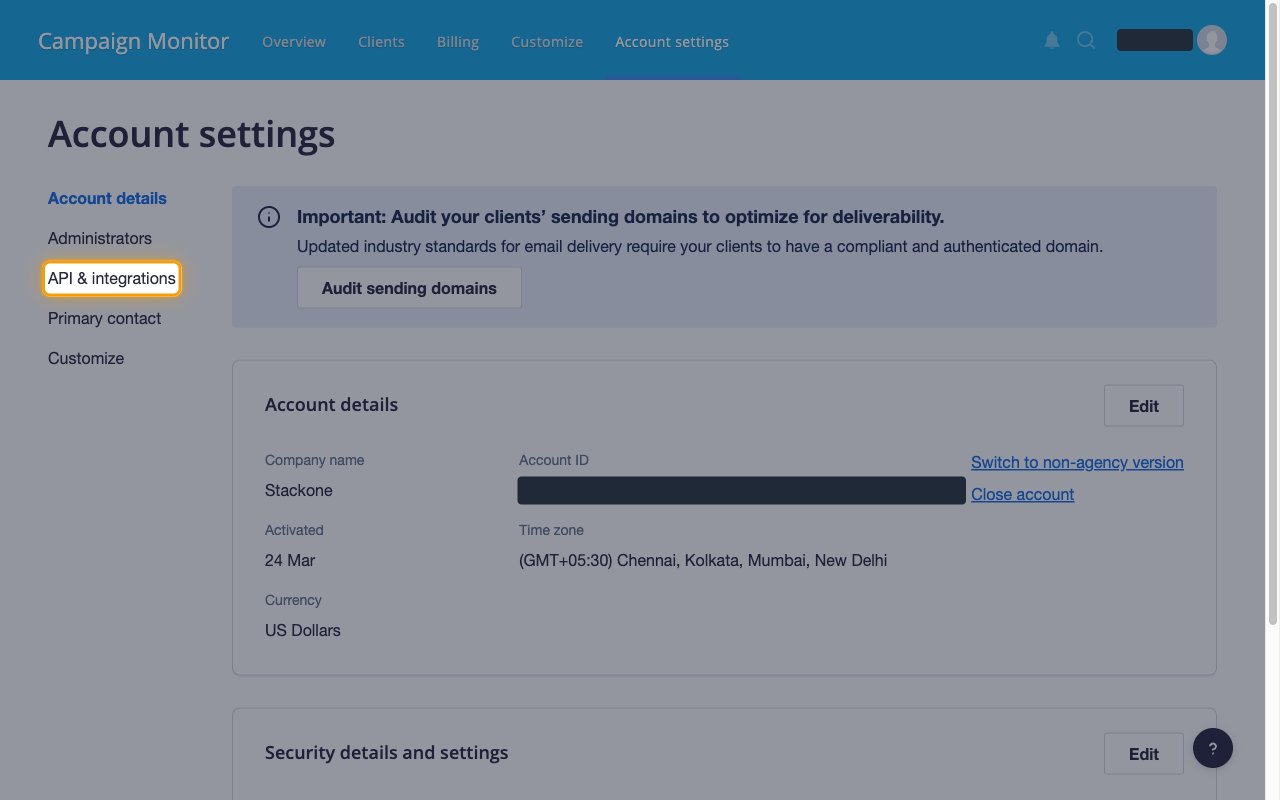The image size is (1280, 800).
Task: Edit the Account details section
Action: point(1143,406)
